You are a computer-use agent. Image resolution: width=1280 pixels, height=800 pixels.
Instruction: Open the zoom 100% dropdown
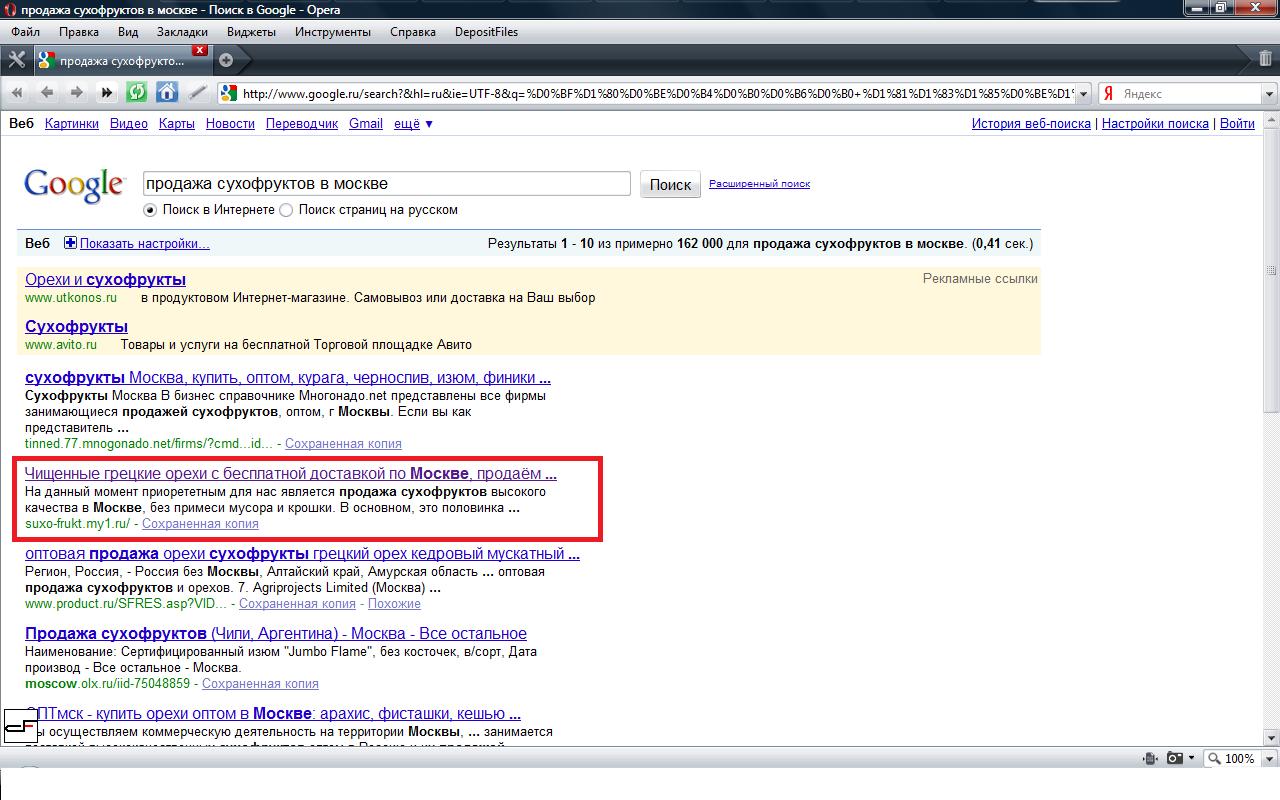[x=1238, y=759]
